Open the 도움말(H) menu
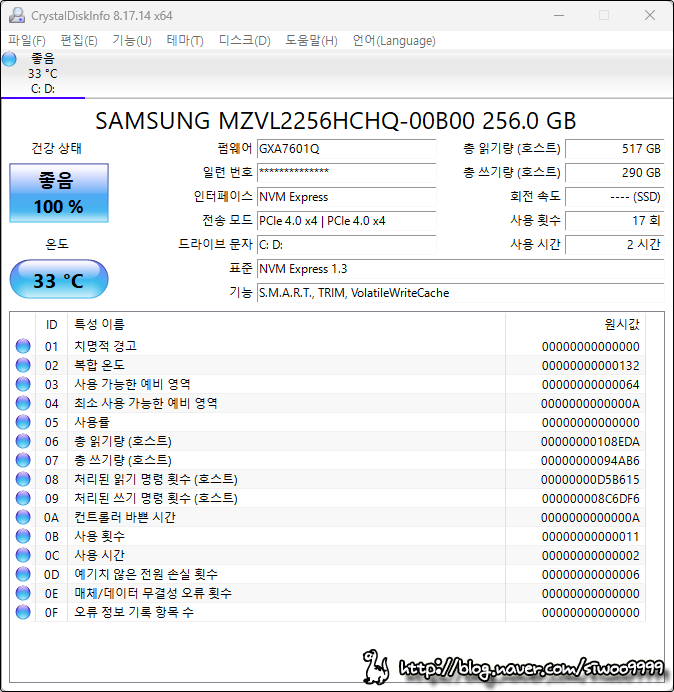The height and width of the screenshot is (692, 674). point(311,41)
